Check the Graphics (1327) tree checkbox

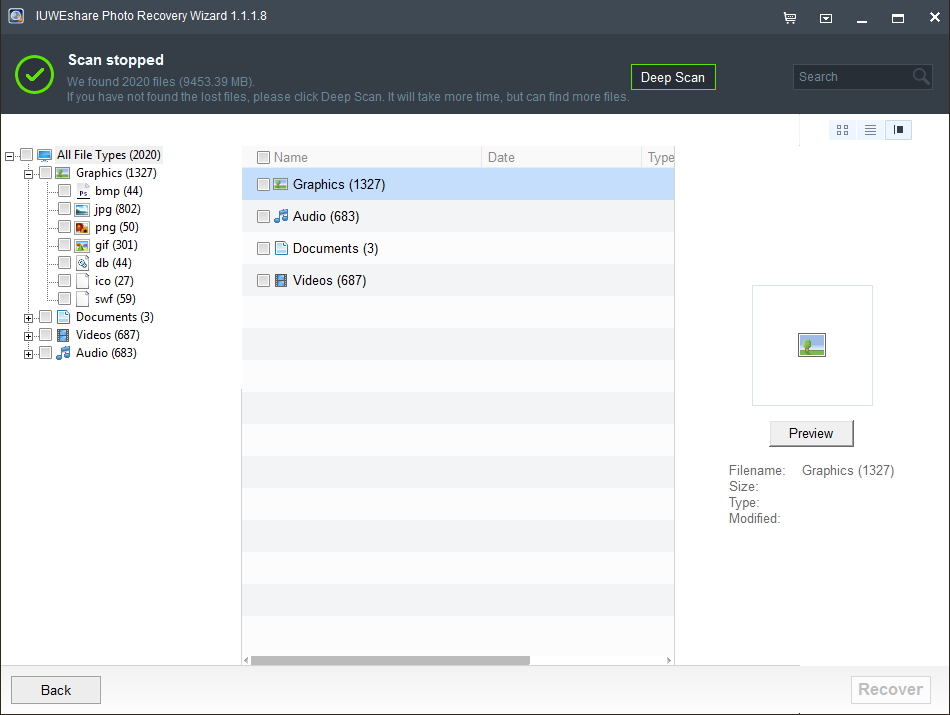[x=45, y=173]
